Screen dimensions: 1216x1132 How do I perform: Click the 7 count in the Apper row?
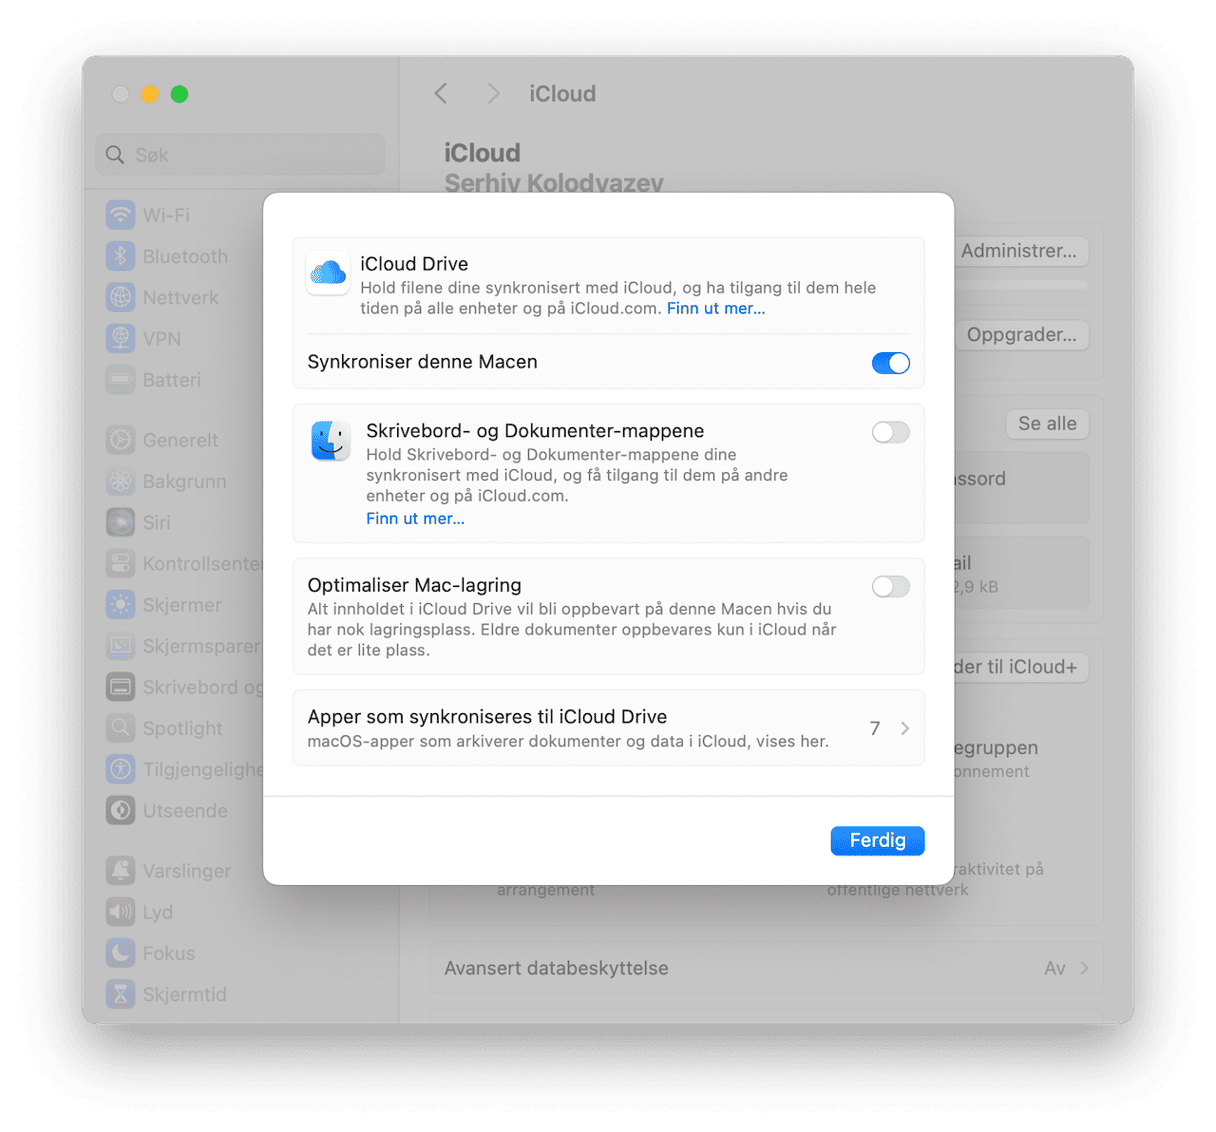(875, 728)
